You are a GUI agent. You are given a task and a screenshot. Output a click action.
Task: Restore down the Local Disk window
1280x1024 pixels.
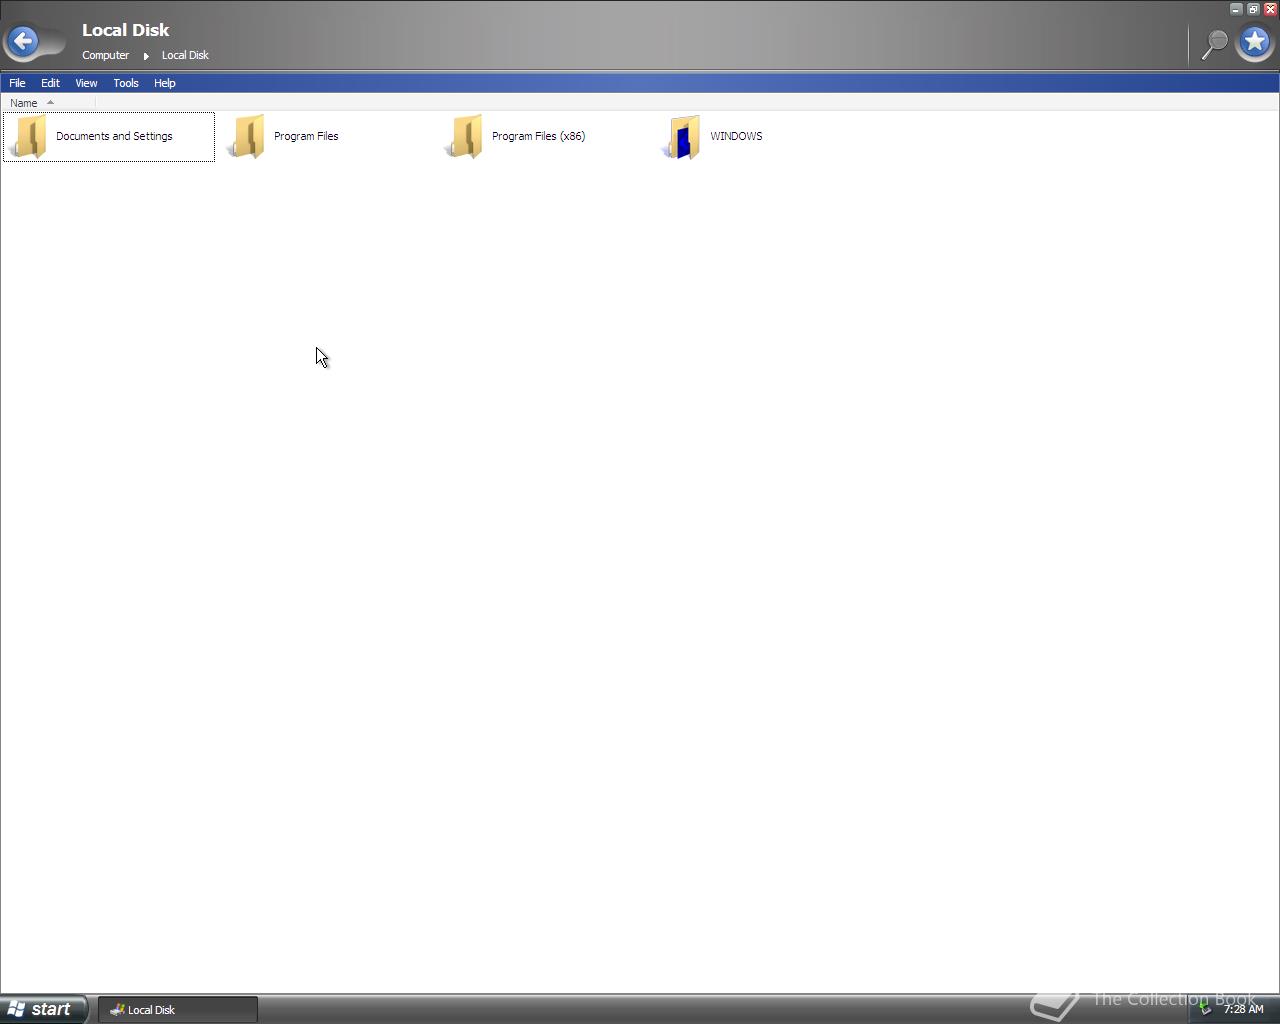point(1253,9)
